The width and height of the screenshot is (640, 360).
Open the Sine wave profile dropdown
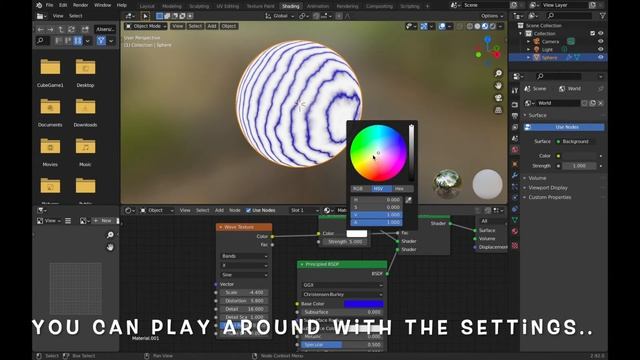coord(244,275)
